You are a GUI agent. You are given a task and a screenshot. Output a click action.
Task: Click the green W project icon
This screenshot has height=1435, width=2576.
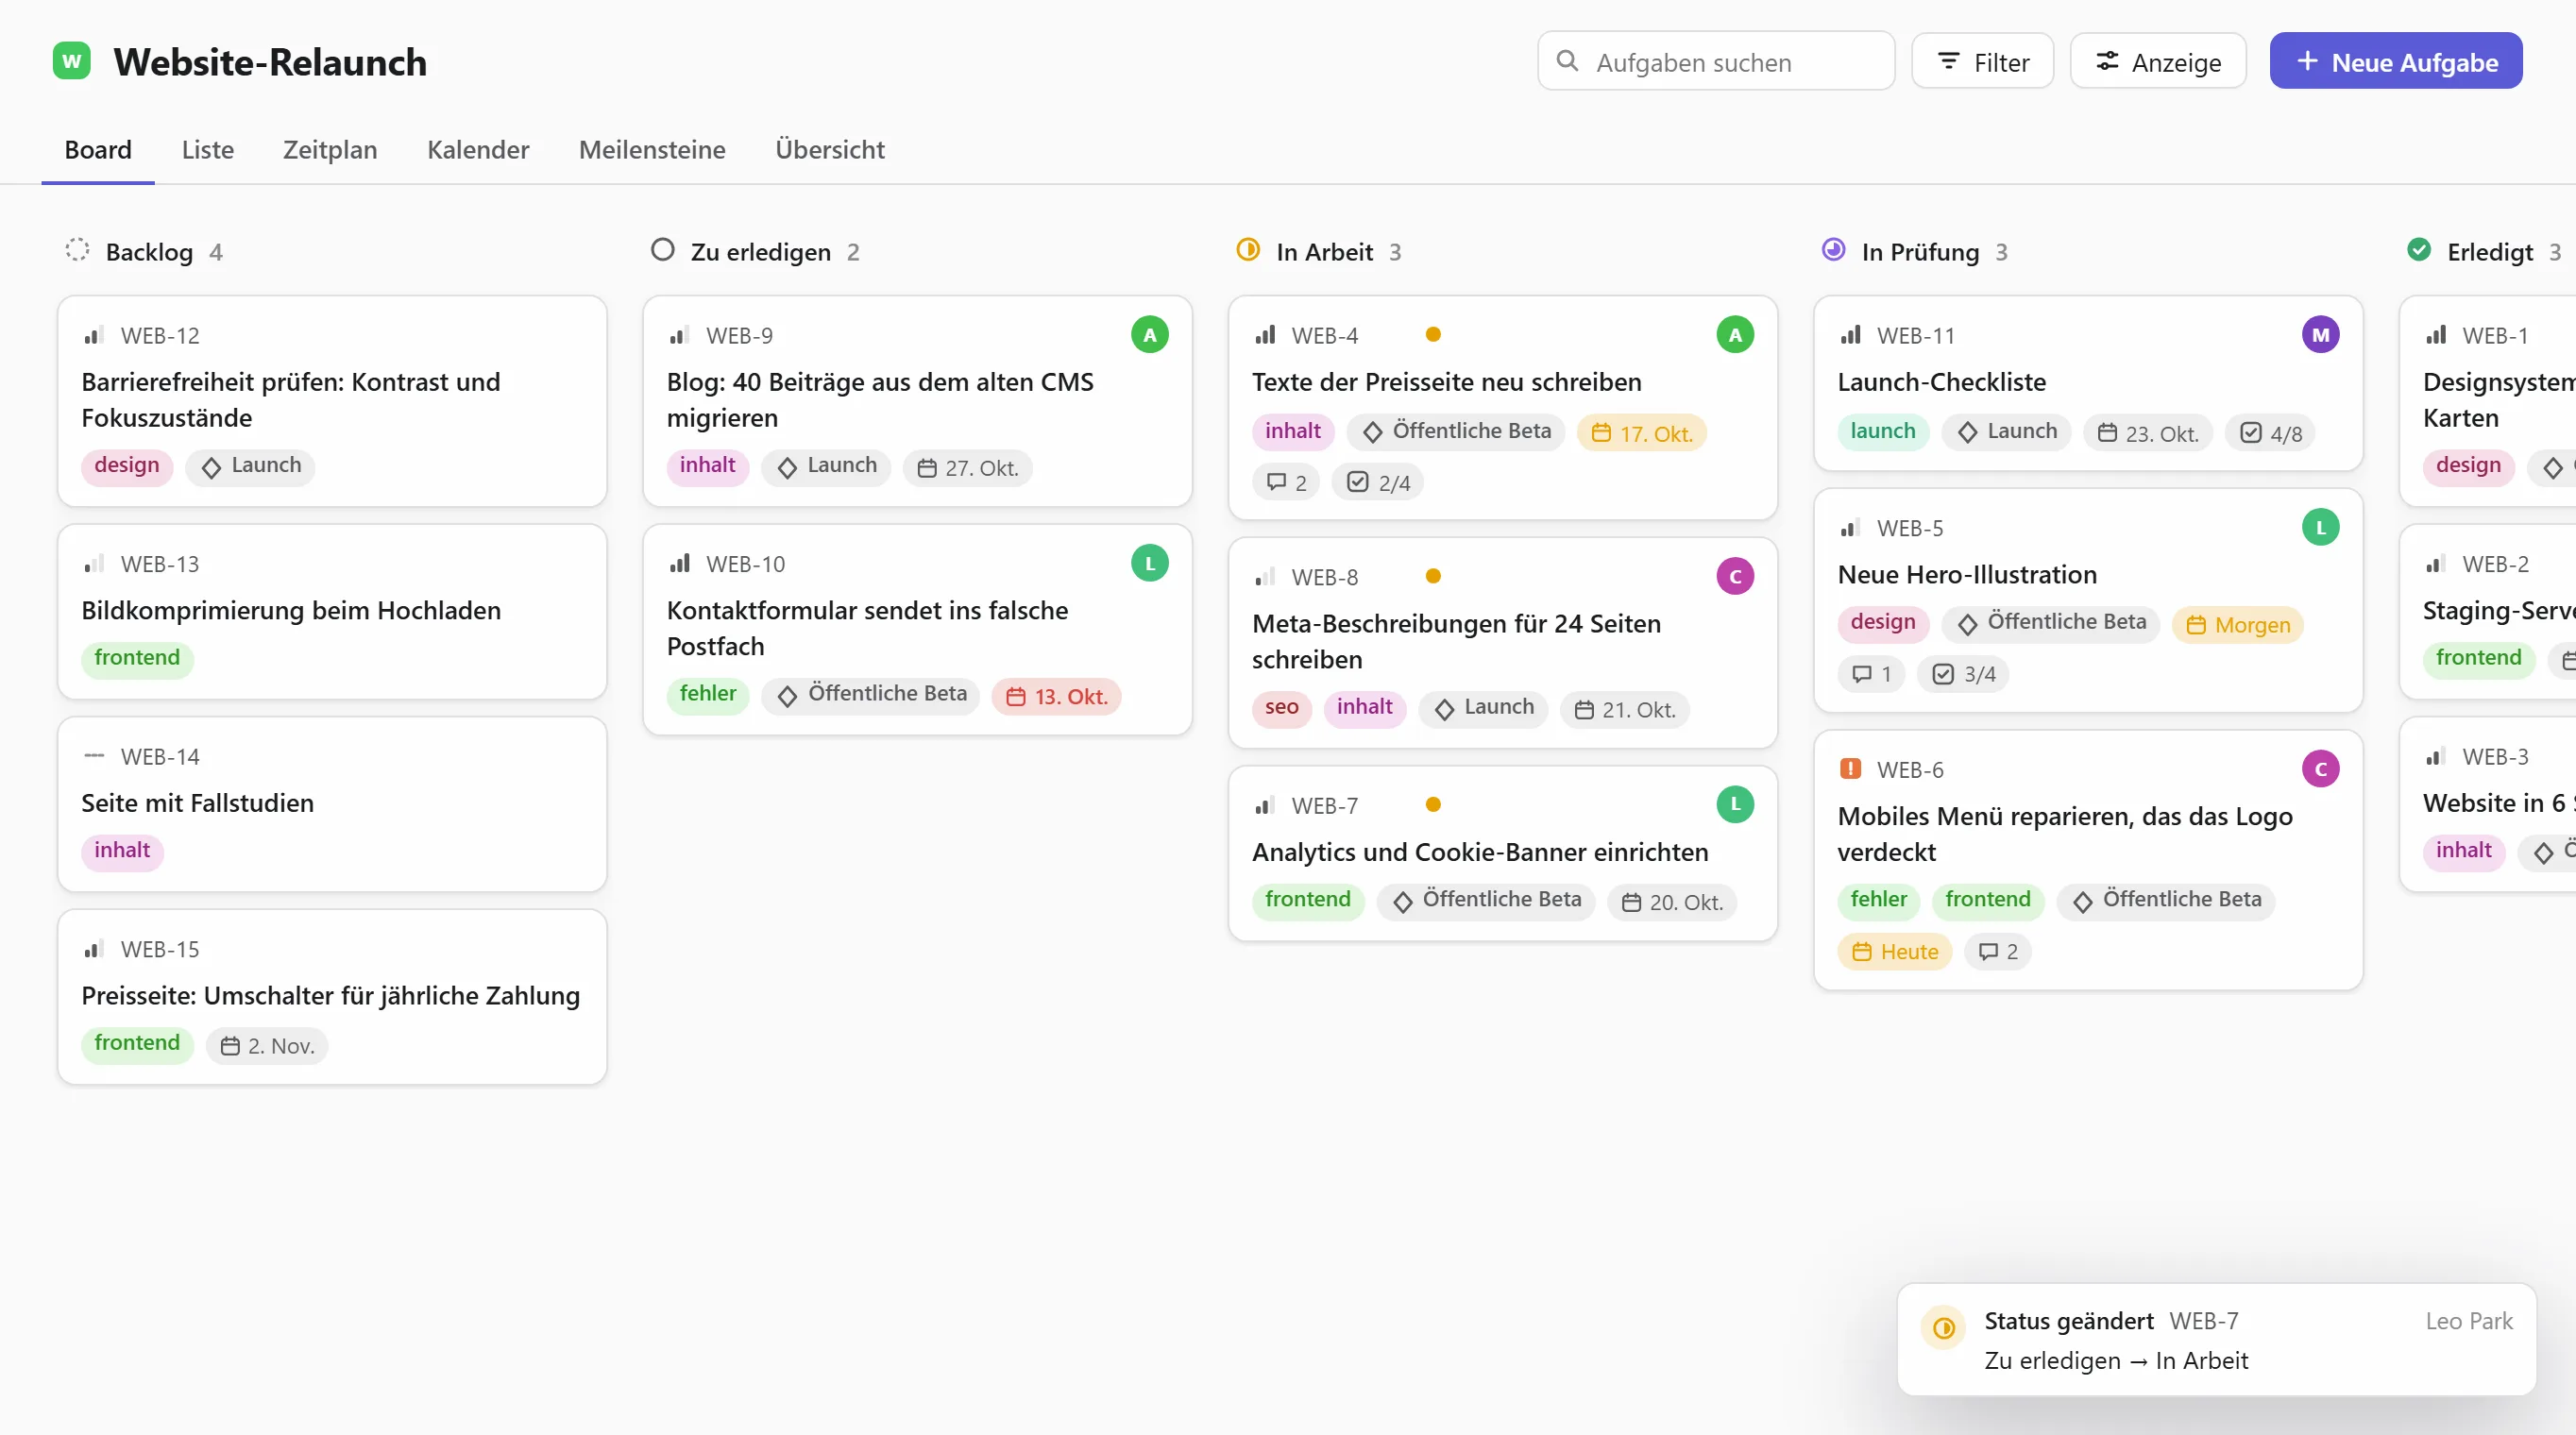71,61
